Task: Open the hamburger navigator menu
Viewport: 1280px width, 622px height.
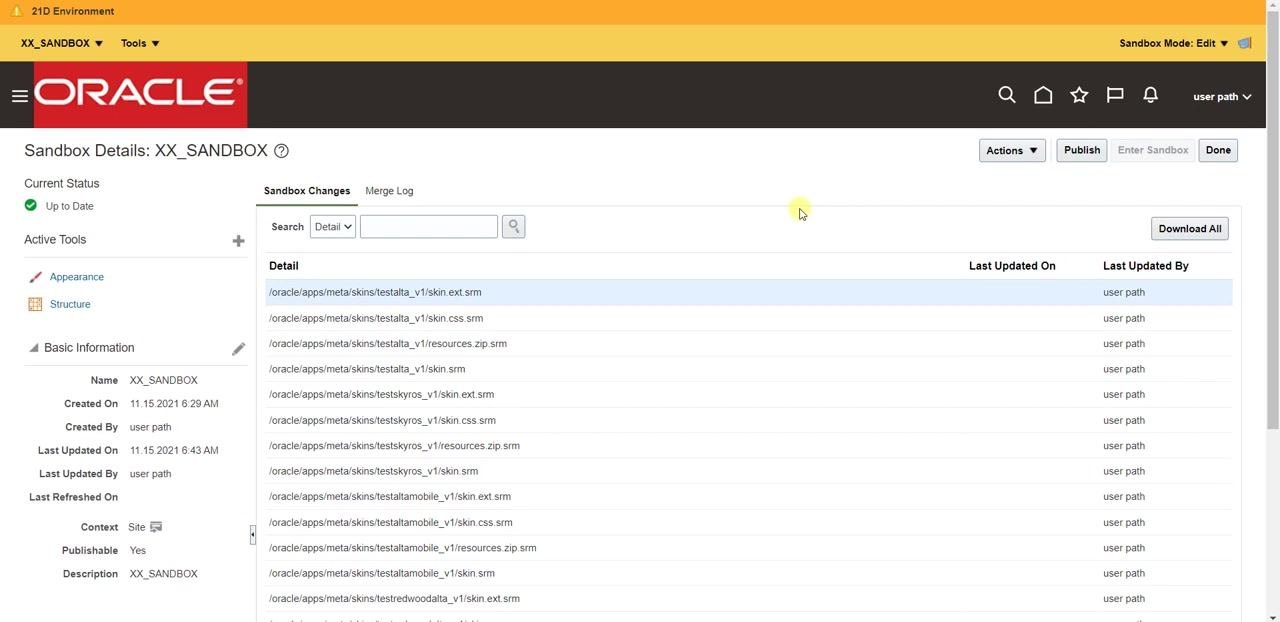Action: click(x=19, y=96)
